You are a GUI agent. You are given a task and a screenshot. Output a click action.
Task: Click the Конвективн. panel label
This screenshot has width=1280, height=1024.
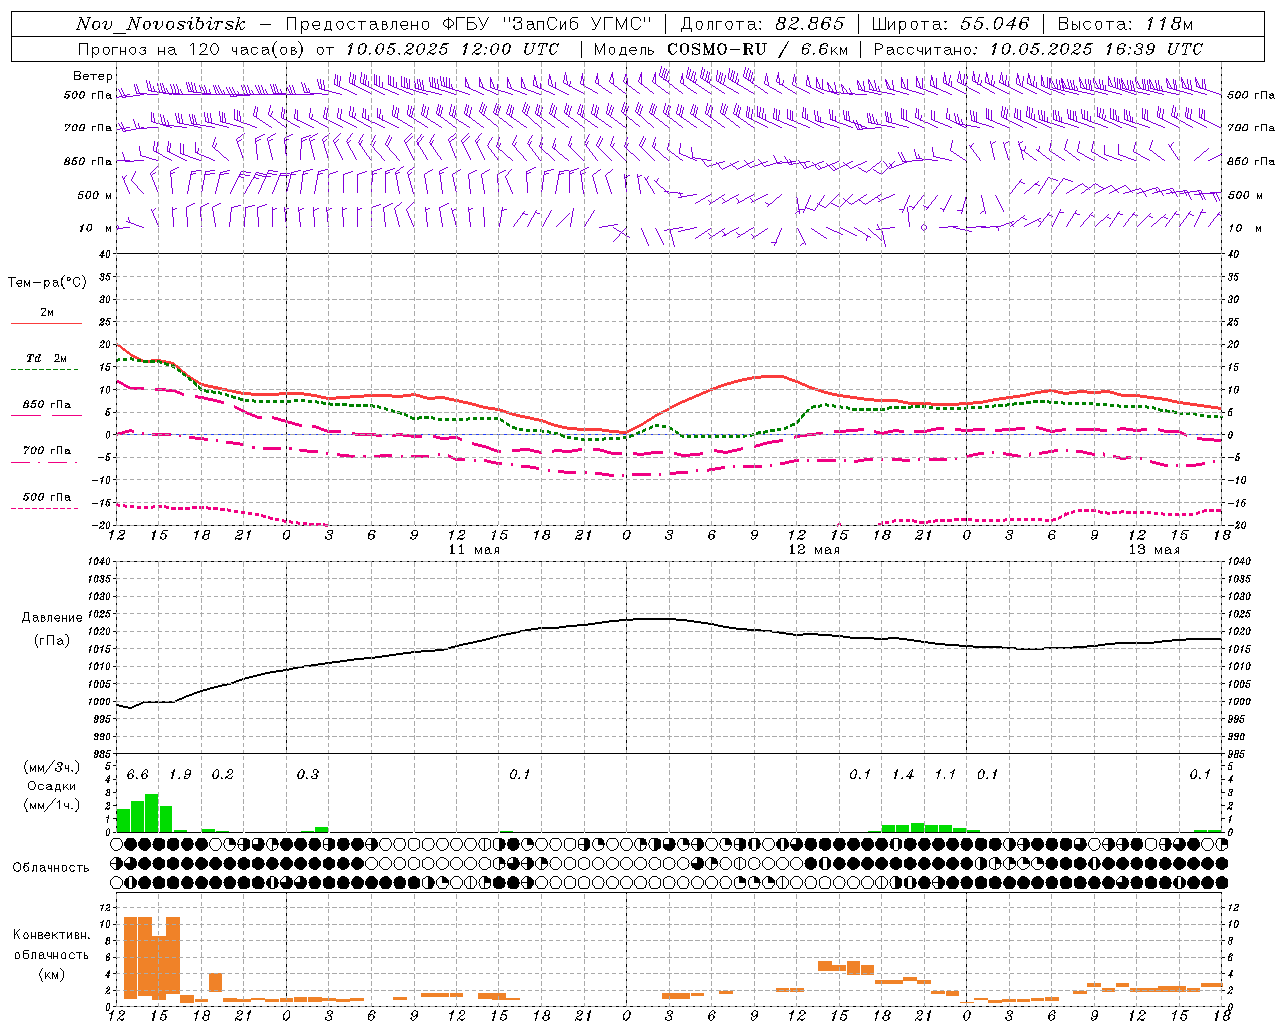(51, 935)
